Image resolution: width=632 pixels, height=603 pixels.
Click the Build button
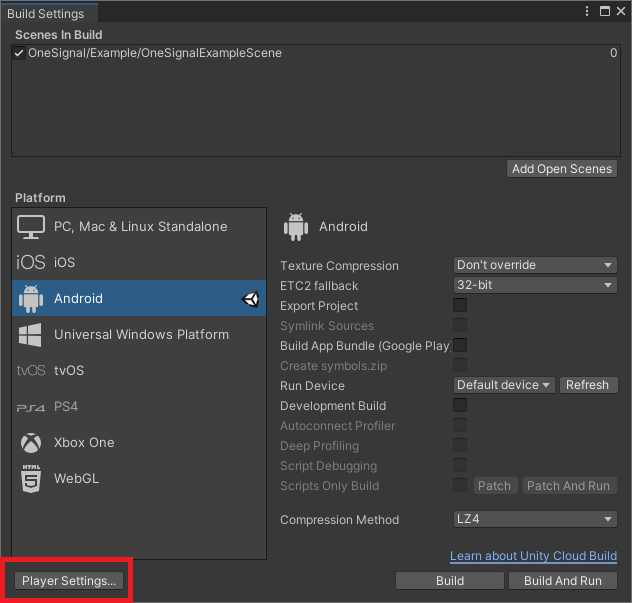[x=450, y=581]
